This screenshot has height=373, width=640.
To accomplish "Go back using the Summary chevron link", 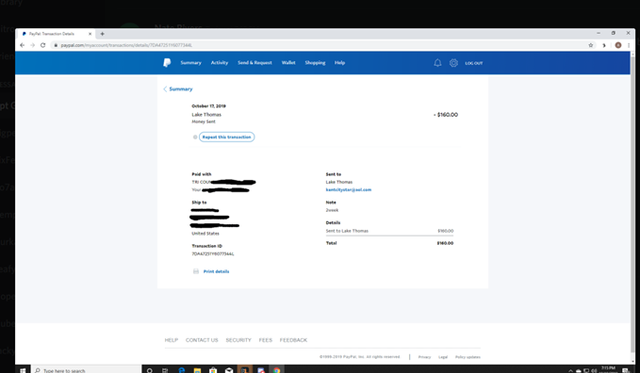I will coord(178,89).
